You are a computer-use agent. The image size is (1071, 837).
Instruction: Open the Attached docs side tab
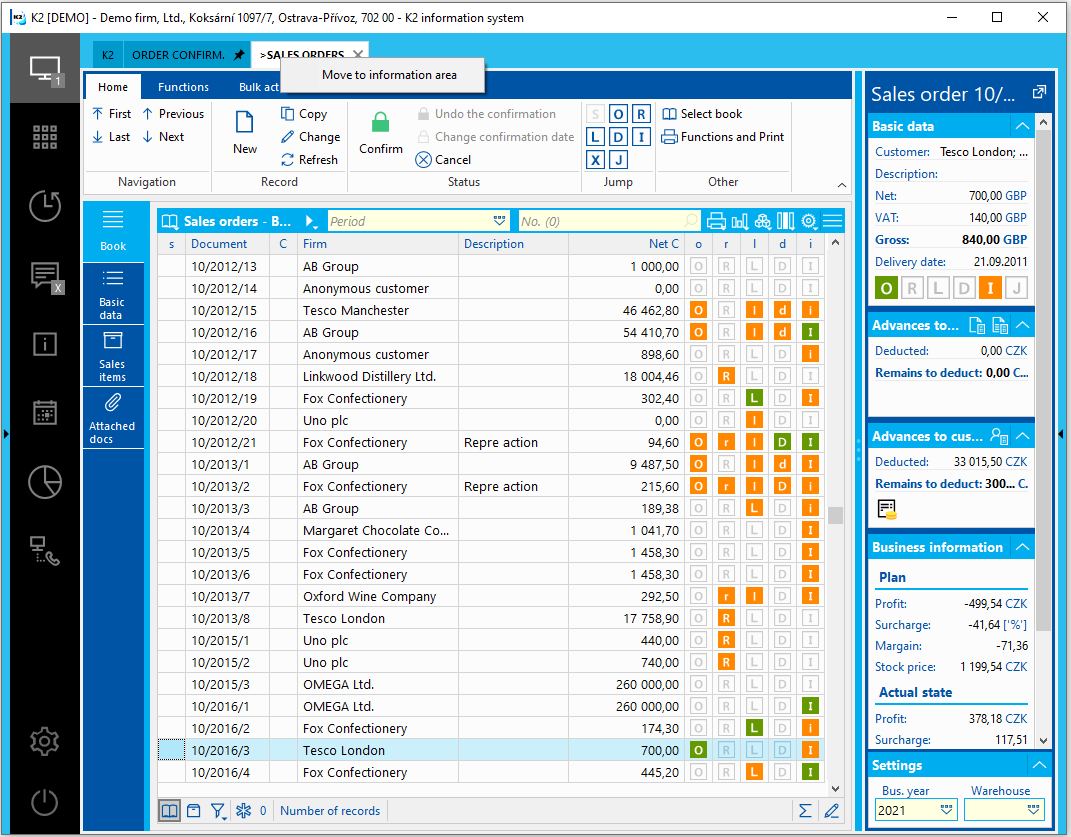(x=113, y=417)
